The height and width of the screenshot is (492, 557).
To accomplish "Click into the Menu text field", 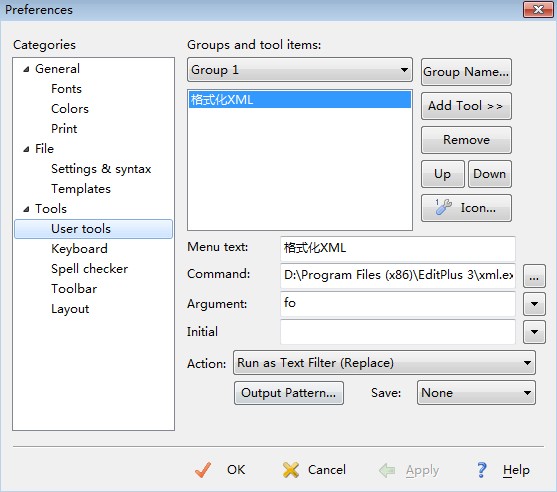I will pos(398,248).
